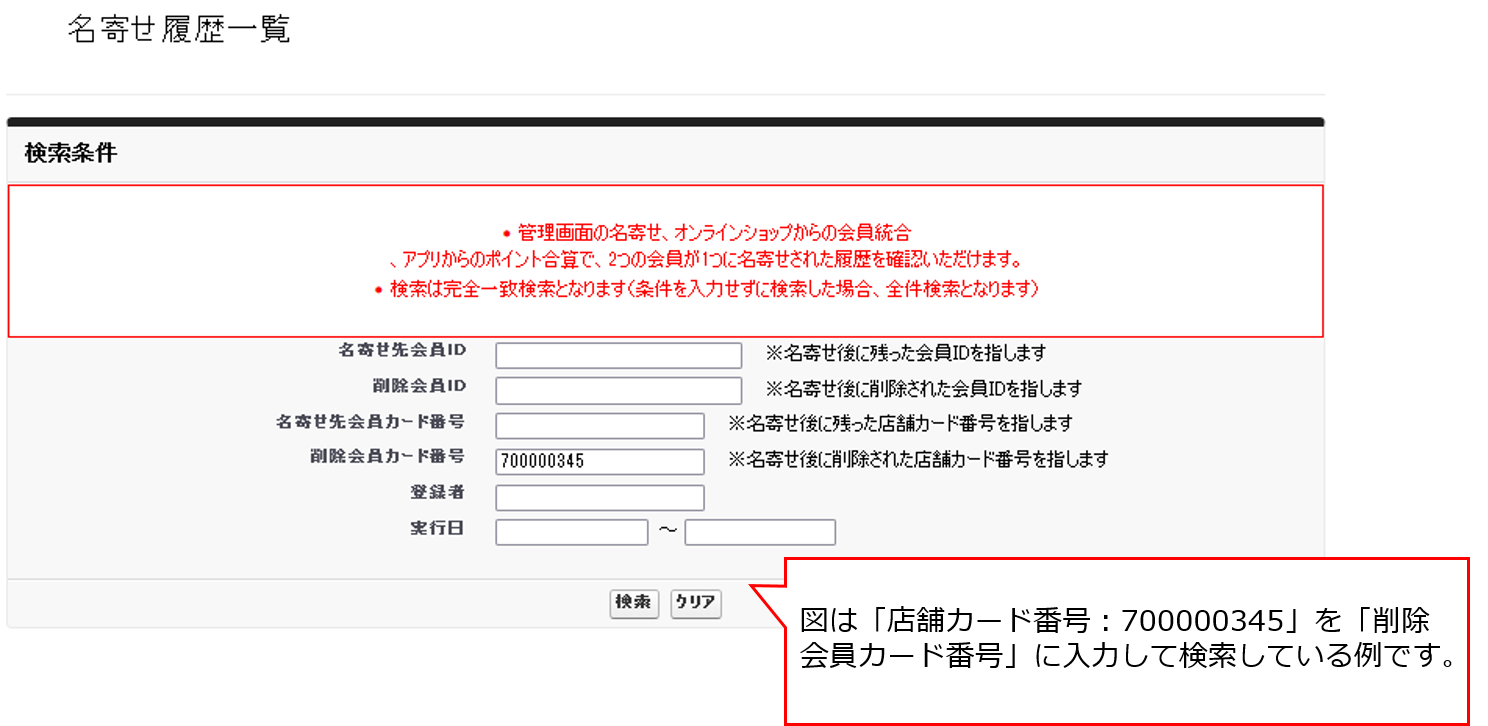
Task: Click the 検索条件 section header
Action: tap(71, 154)
